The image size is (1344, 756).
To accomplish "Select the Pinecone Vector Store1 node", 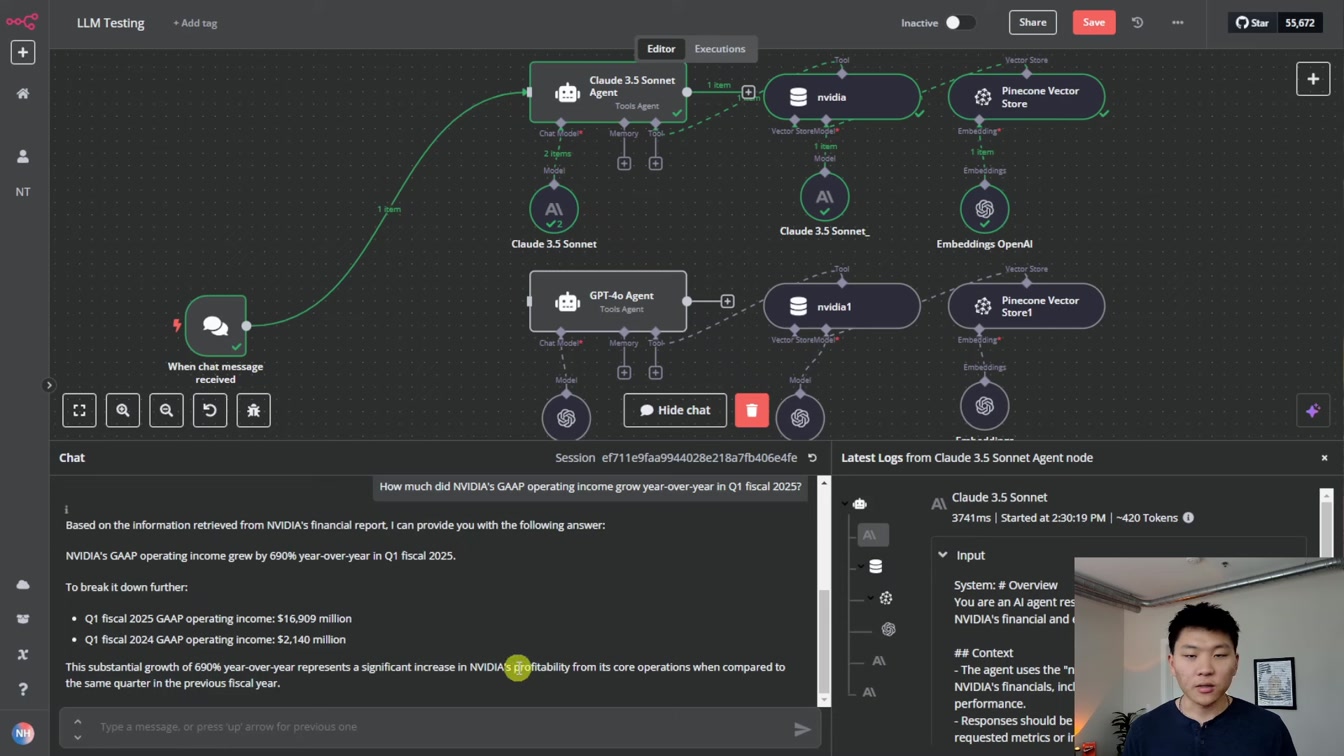I will pyautogui.click(x=1026, y=306).
